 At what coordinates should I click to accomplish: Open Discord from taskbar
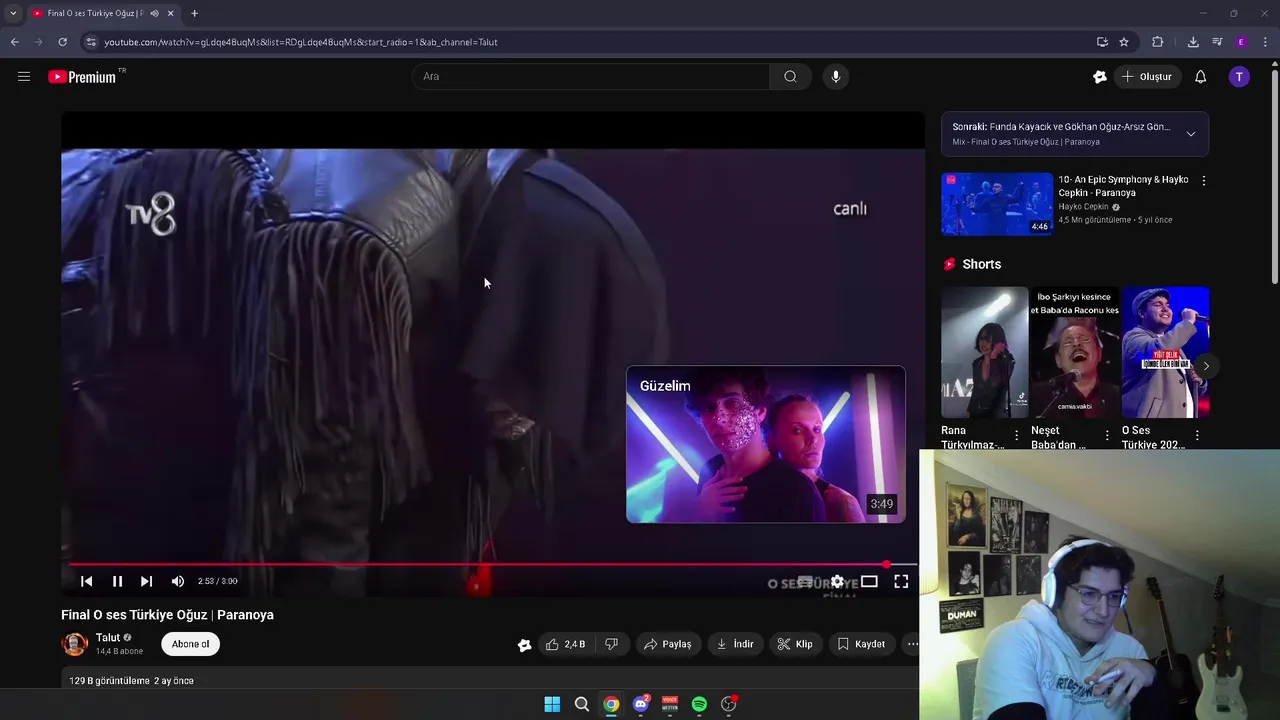coord(640,704)
